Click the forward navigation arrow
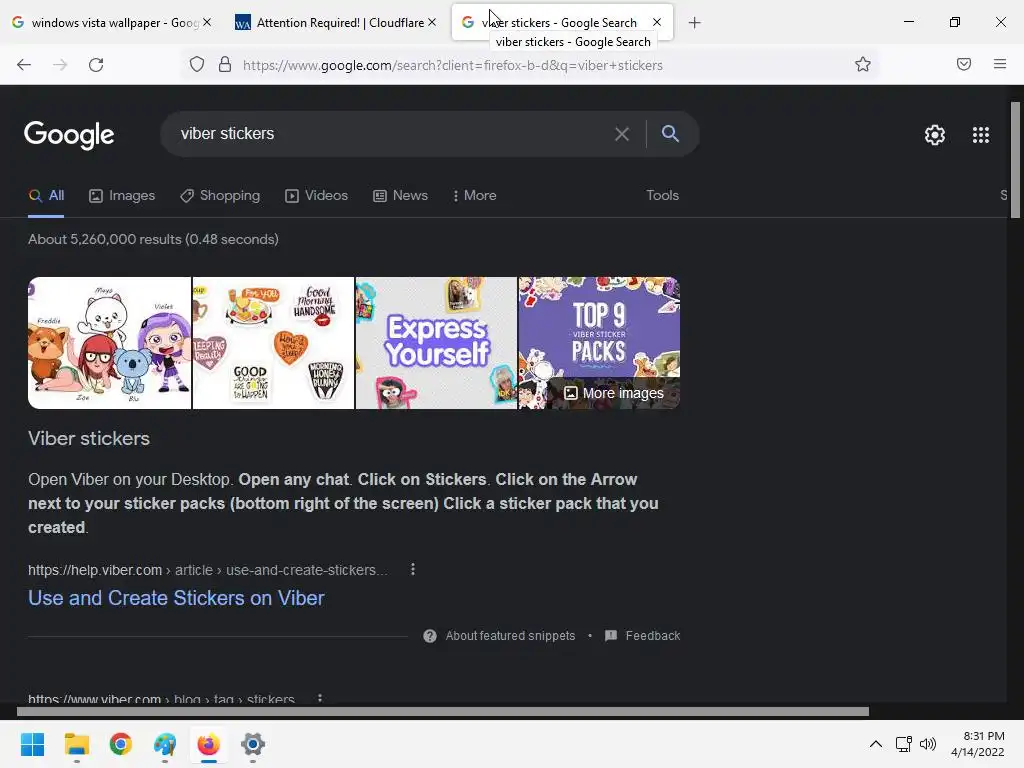Image resolution: width=1024 pixels, height=768 pixels. click(x=60, y=65)
